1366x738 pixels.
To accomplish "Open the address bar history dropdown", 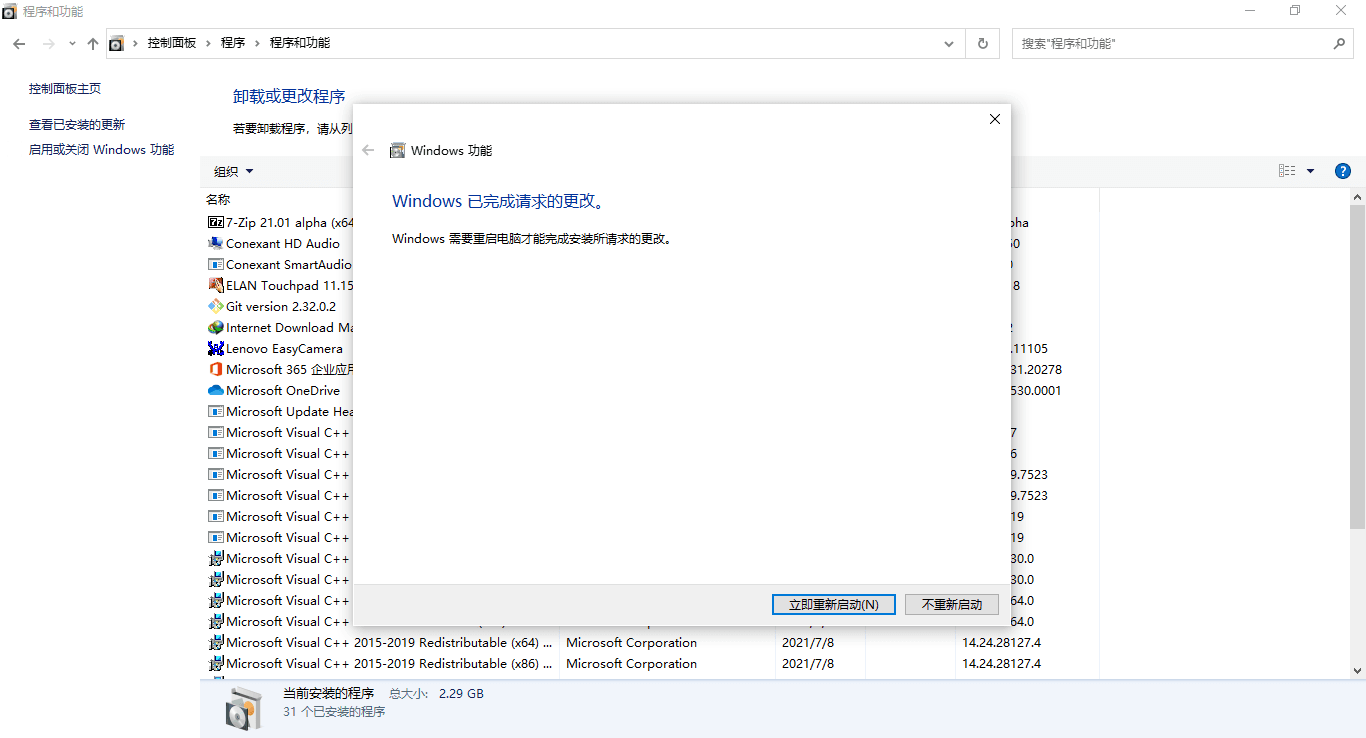I will click(x=949, y=44).
